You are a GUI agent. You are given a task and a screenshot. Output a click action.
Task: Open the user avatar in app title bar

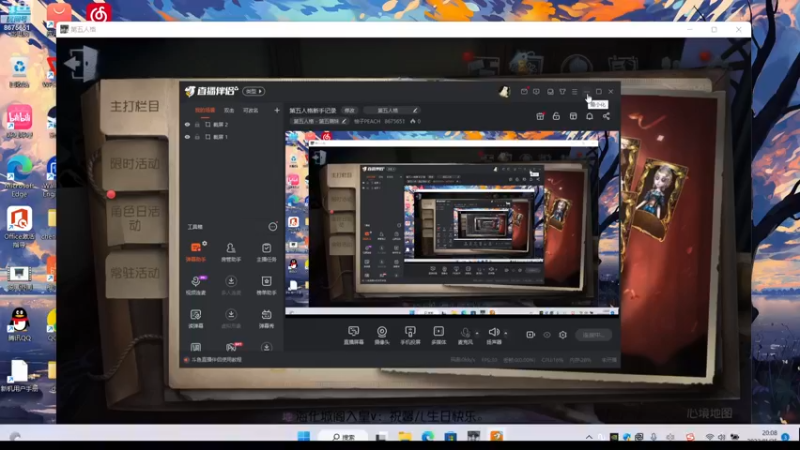pyautogui.click(x=504, y=91)
